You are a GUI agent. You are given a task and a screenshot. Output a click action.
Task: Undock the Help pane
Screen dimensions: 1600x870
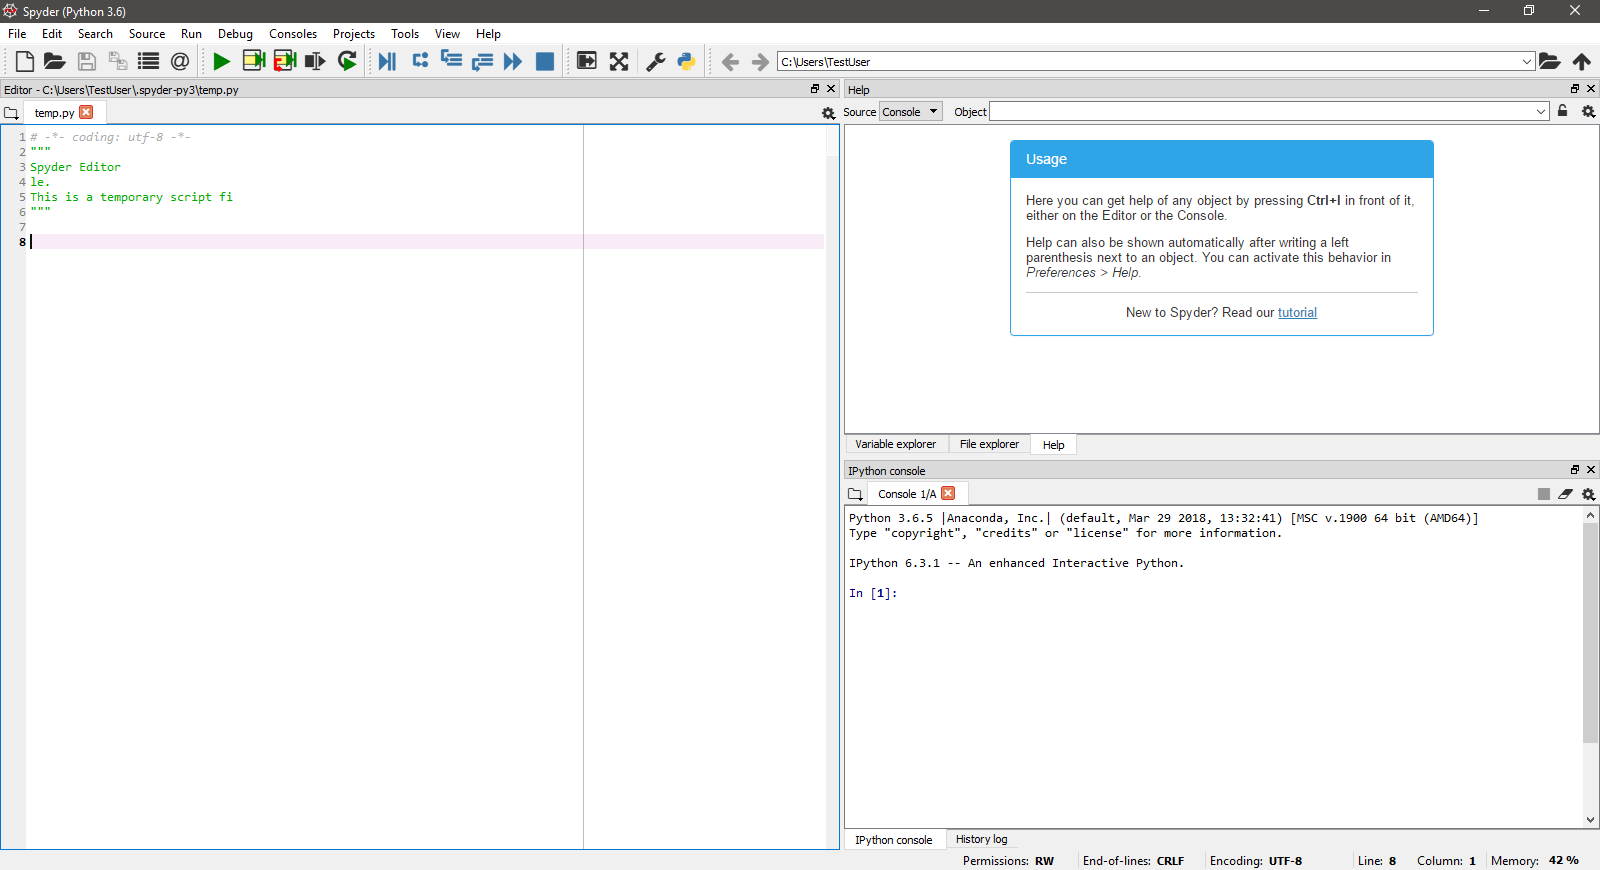click(x=1575, y=89)
